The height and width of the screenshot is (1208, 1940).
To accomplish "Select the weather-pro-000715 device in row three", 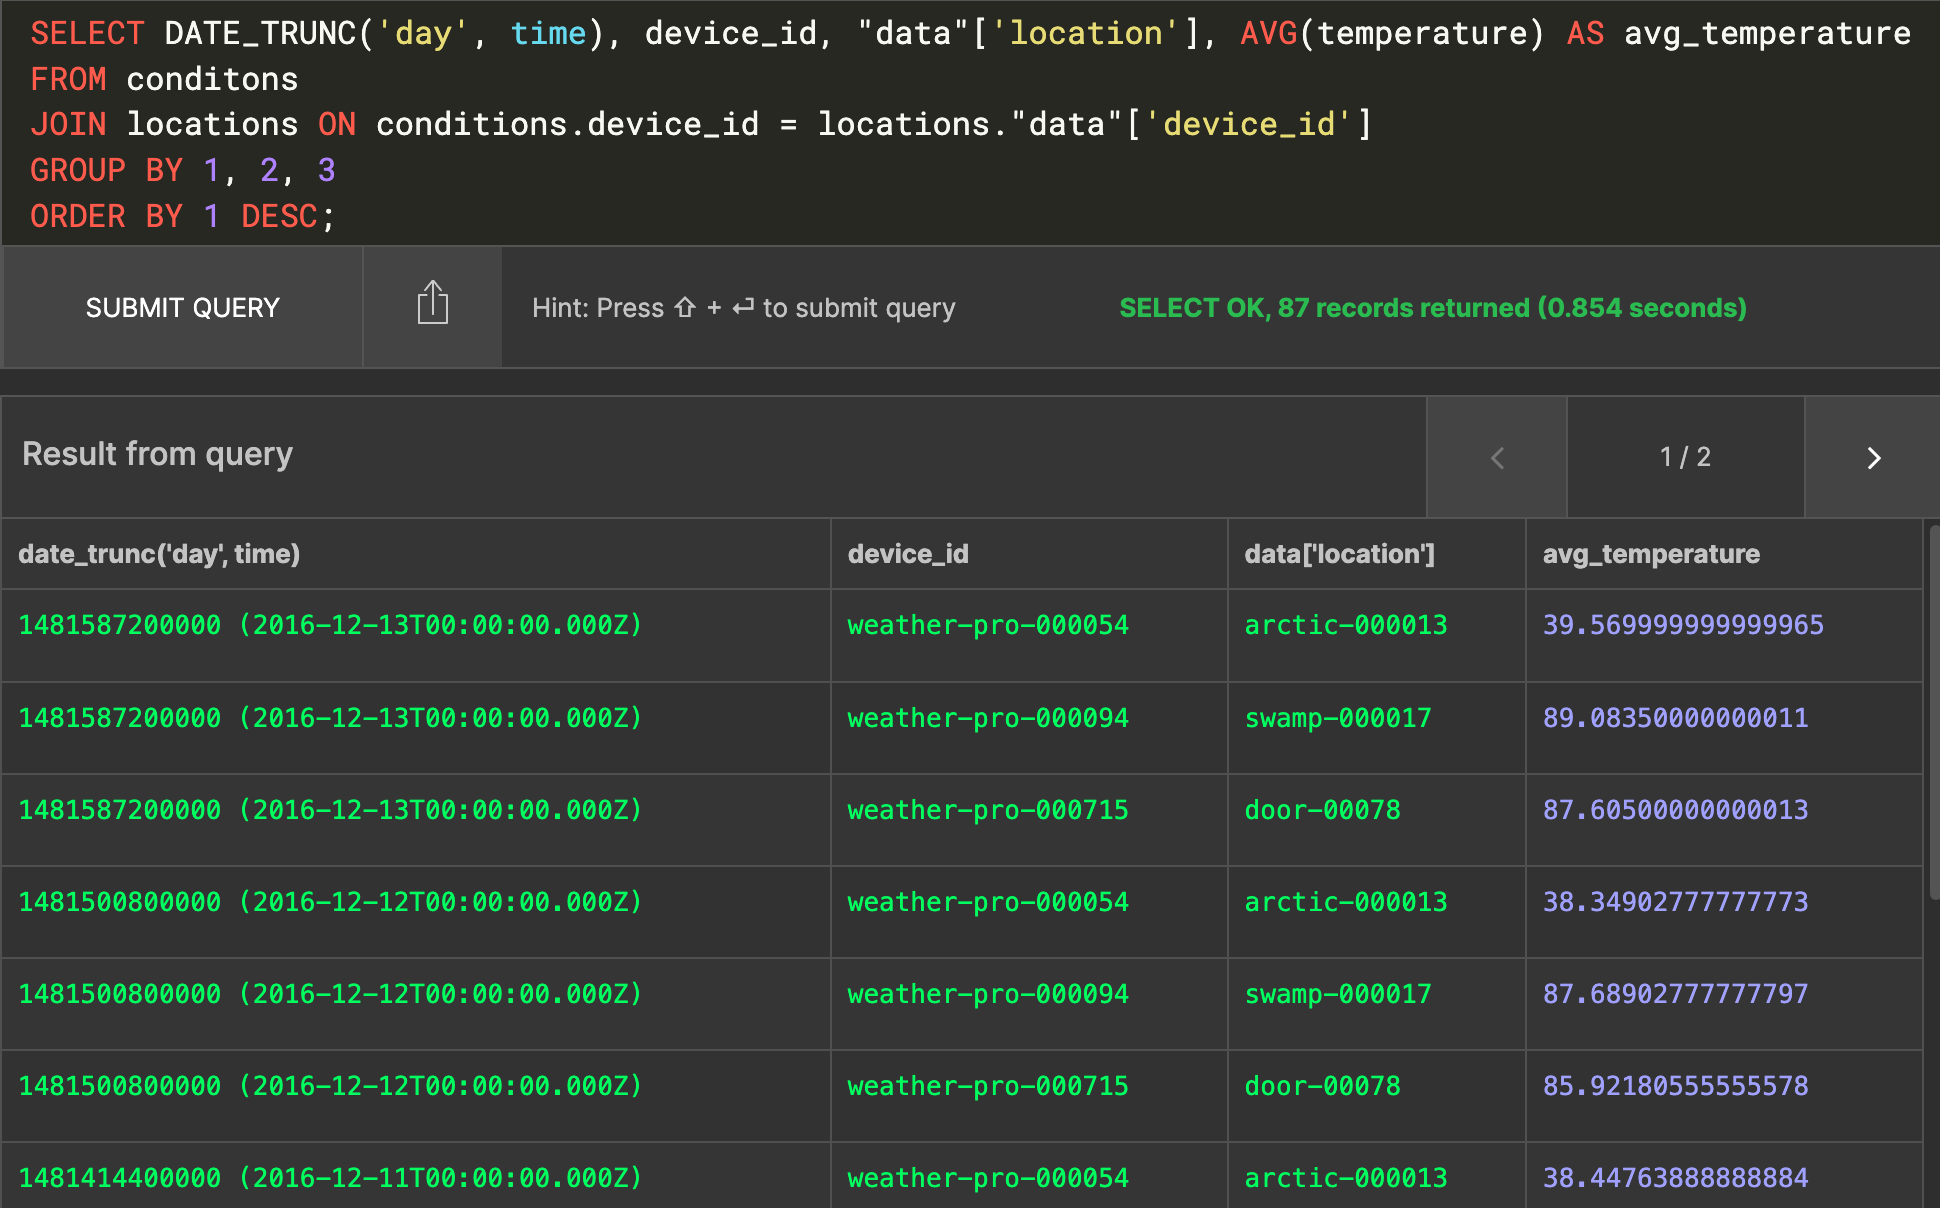I will 987,810.
